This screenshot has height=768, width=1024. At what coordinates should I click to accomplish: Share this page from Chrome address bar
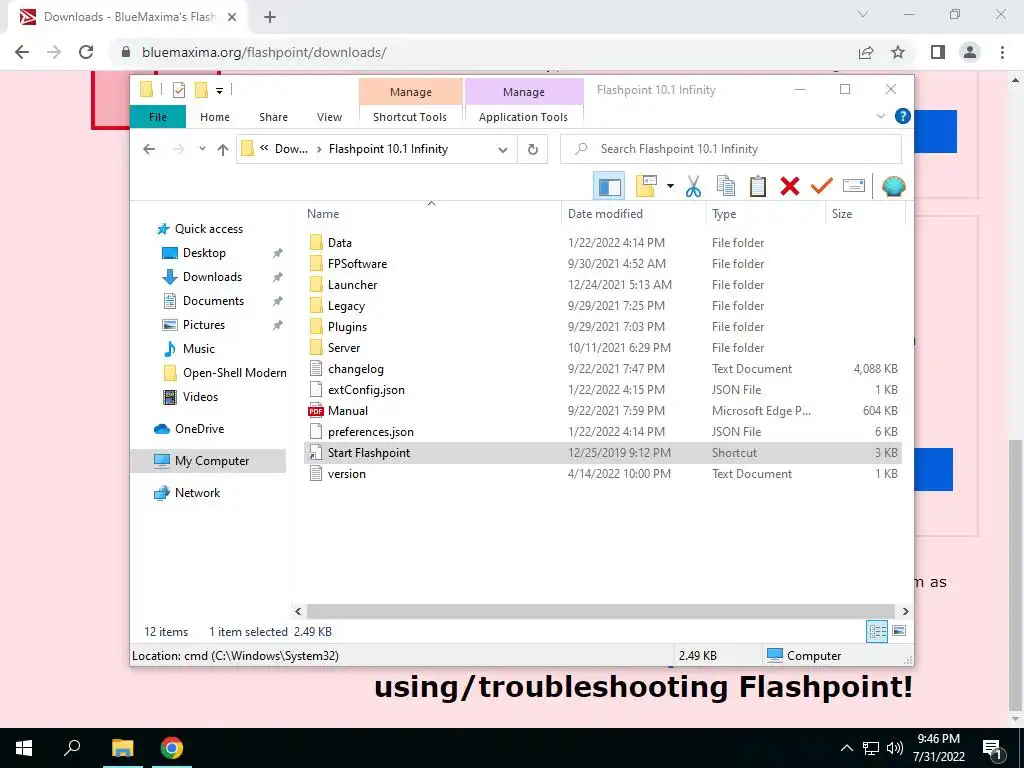866,52
